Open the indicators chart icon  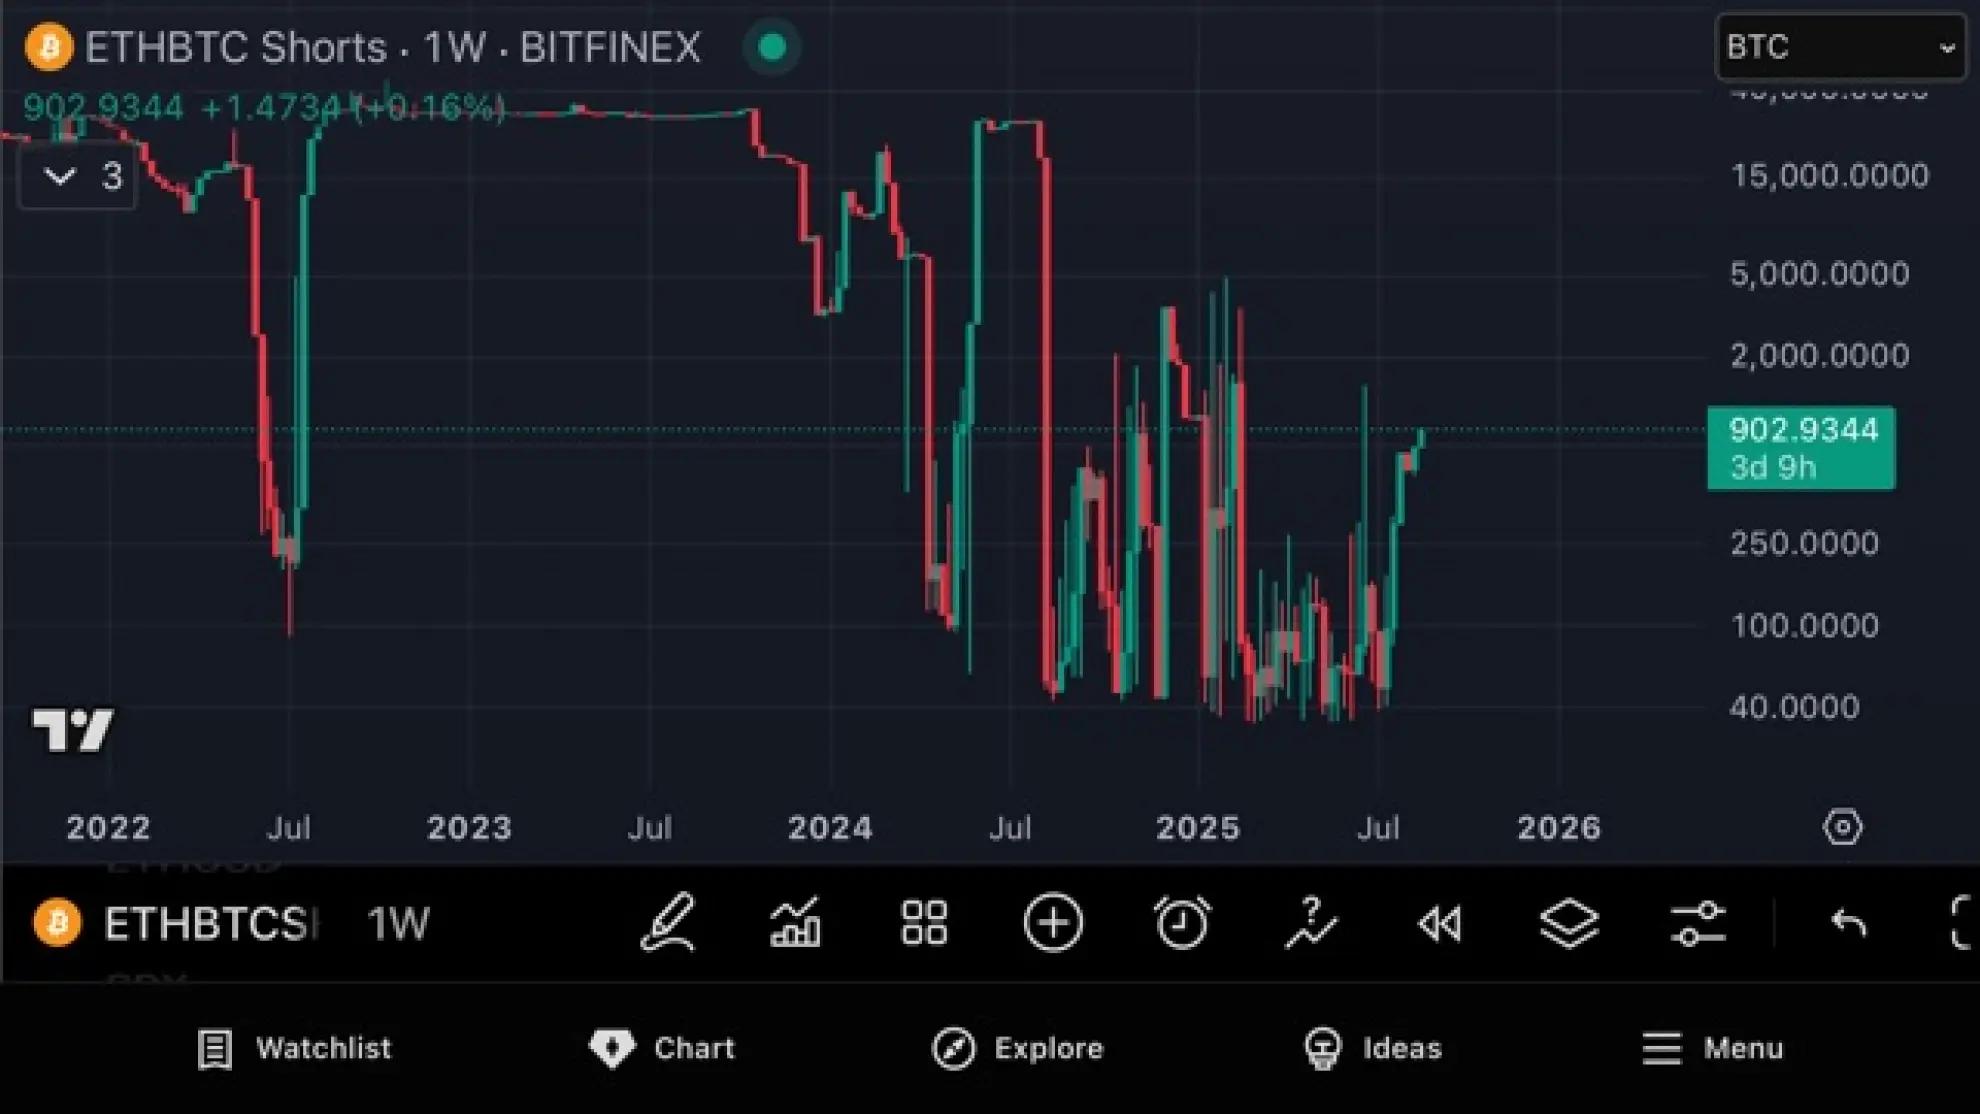796,922
